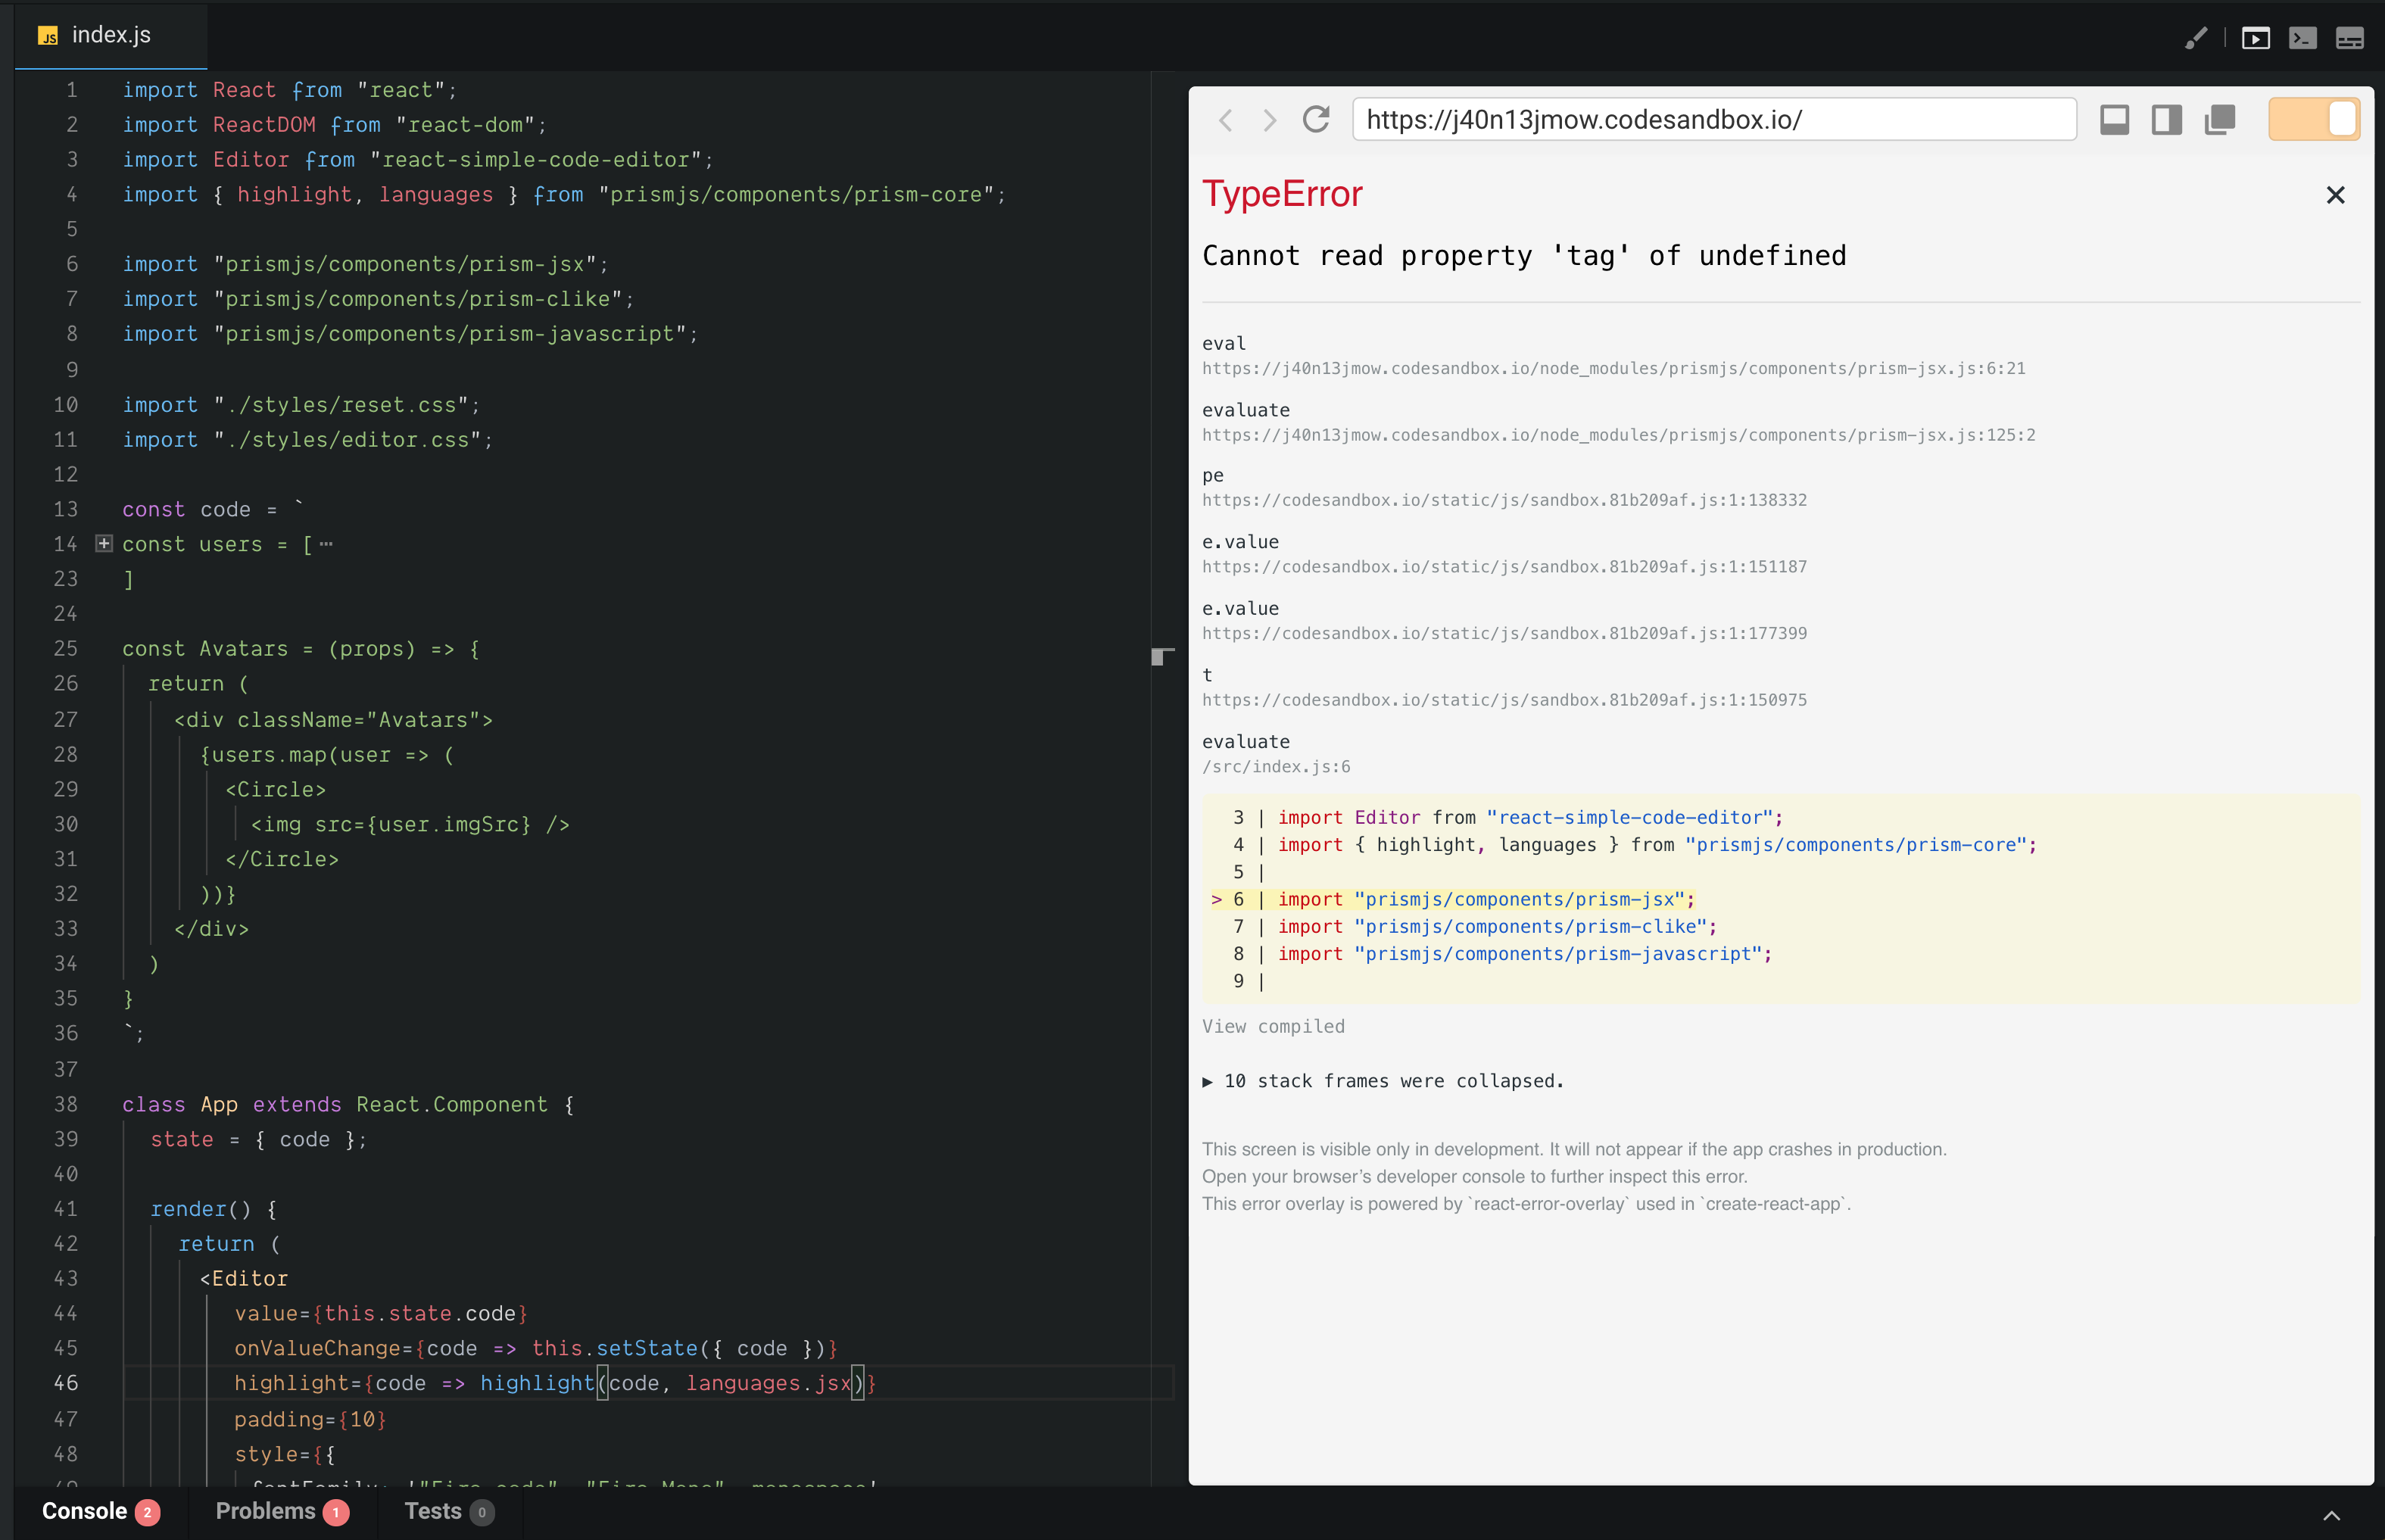Screen dimensions: 2385x1540
Task: Click the prettify brush icon
Action: click(x=2196, y=38)
